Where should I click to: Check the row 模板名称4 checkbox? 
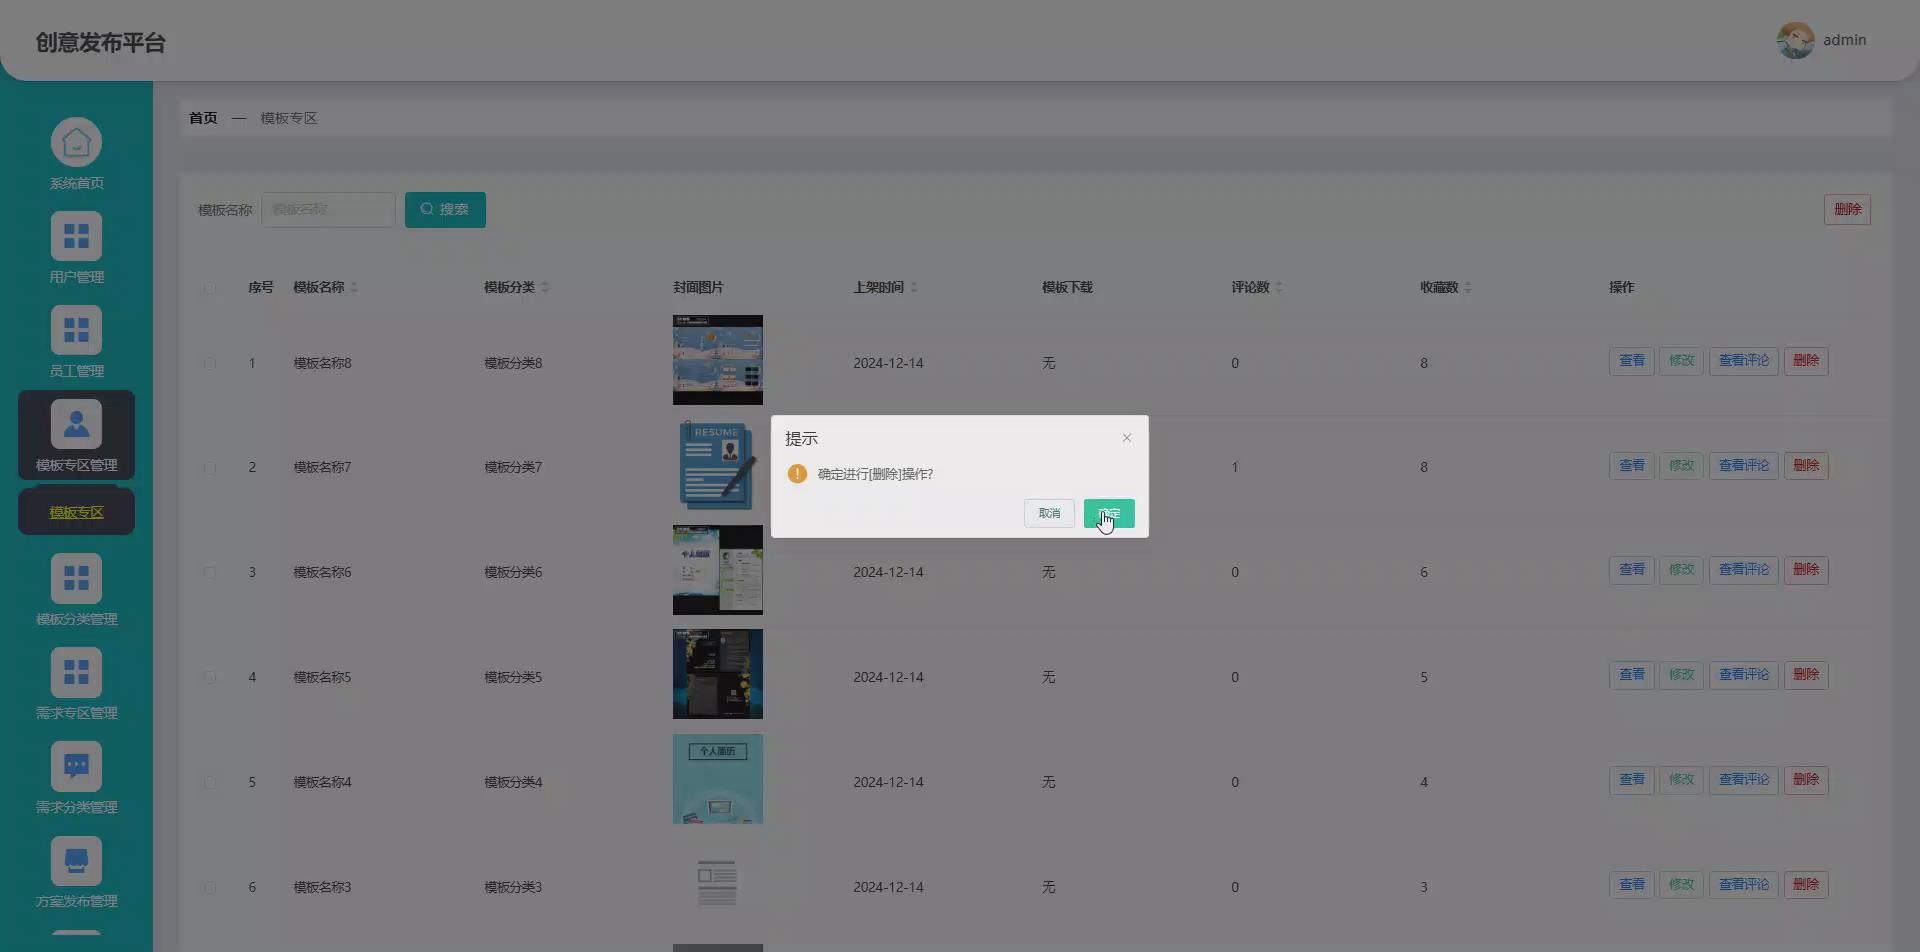[210, 782]
